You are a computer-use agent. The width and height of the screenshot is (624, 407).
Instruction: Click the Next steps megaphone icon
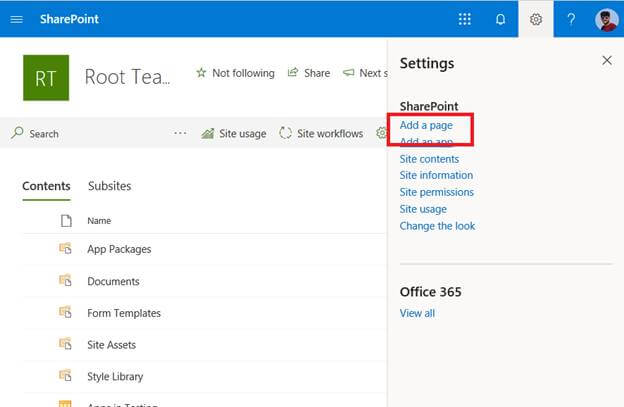point(349,73)
